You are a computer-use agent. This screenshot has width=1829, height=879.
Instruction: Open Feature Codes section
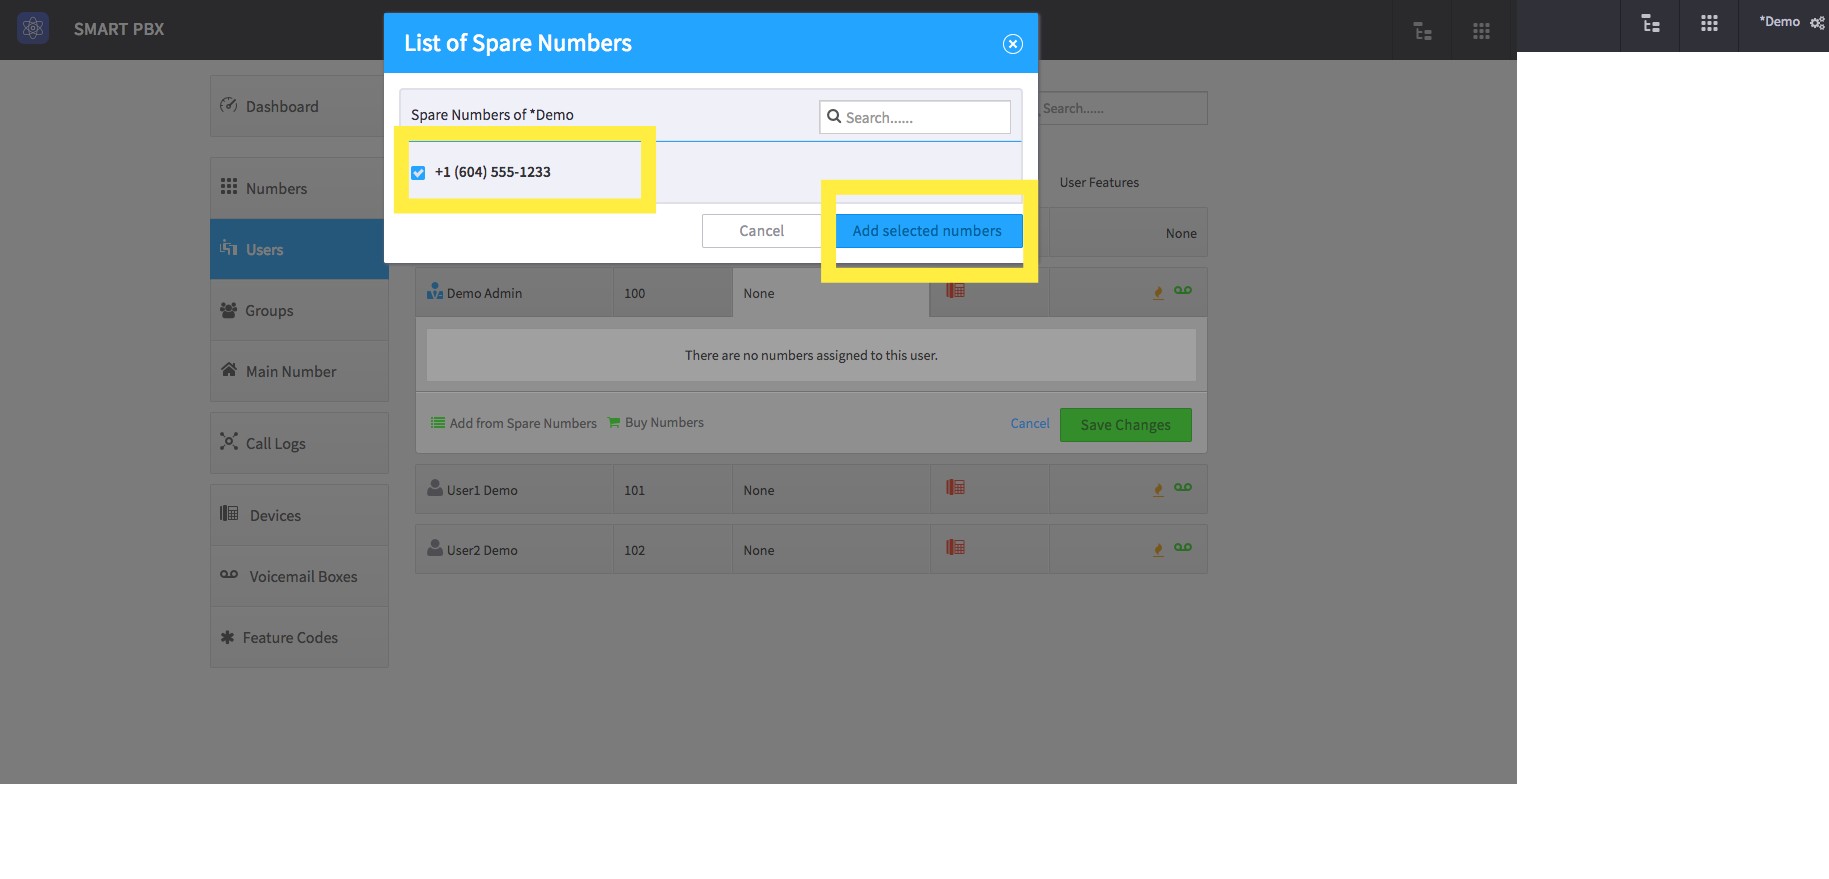299,637
